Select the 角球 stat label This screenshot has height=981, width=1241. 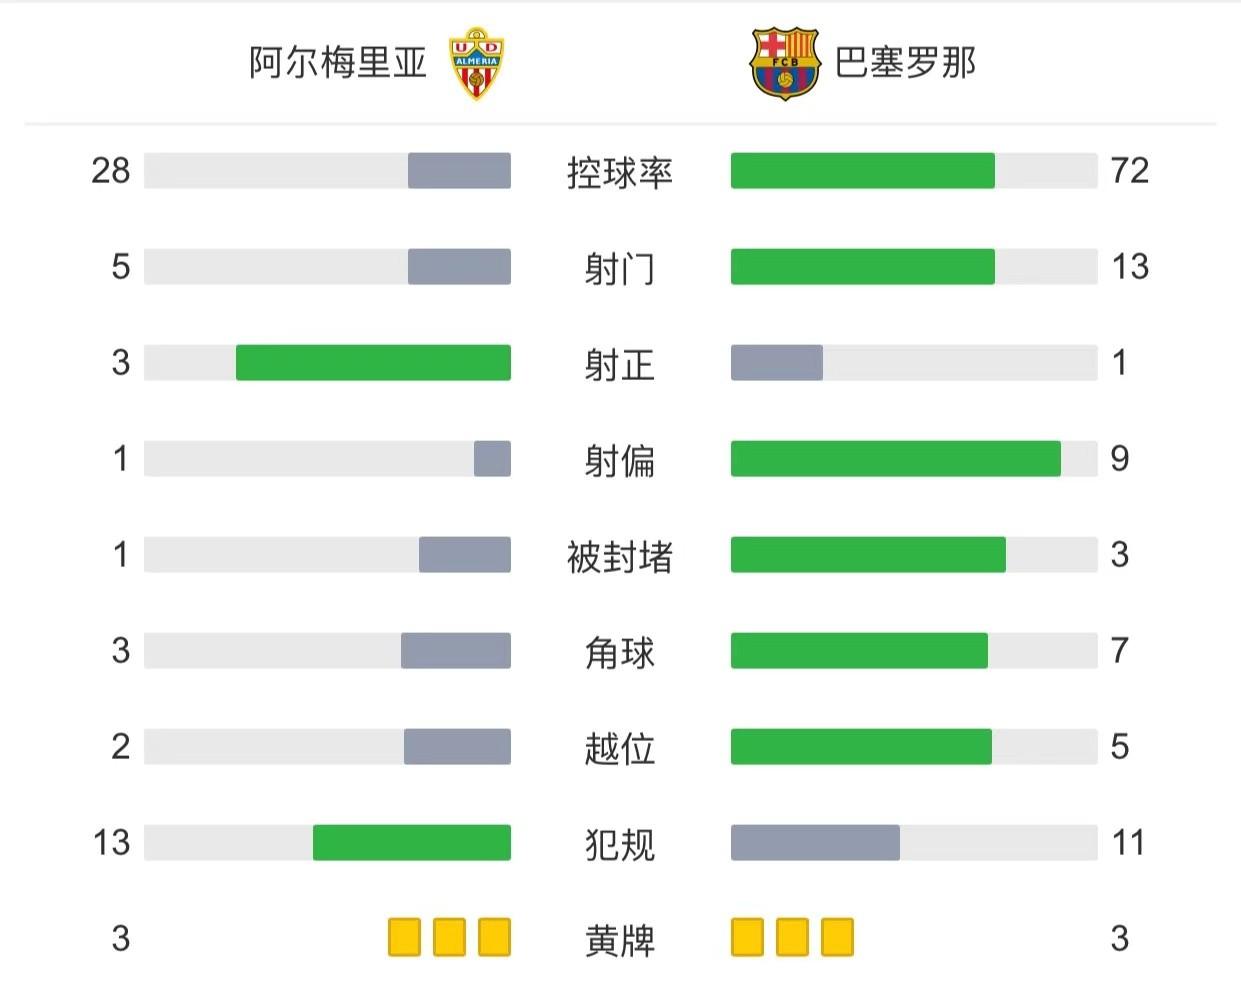point(619,652)
